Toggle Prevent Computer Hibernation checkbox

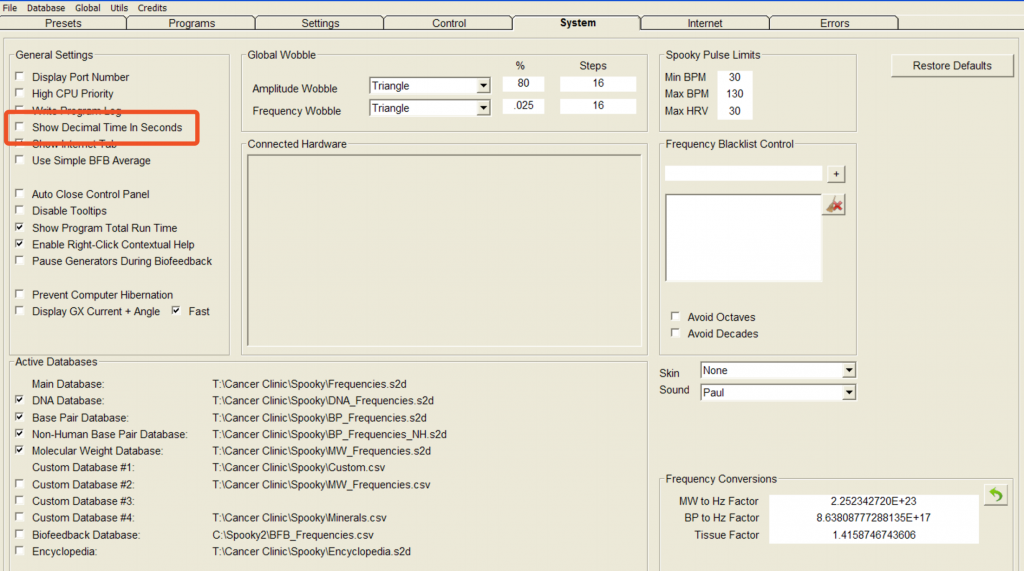21,295
